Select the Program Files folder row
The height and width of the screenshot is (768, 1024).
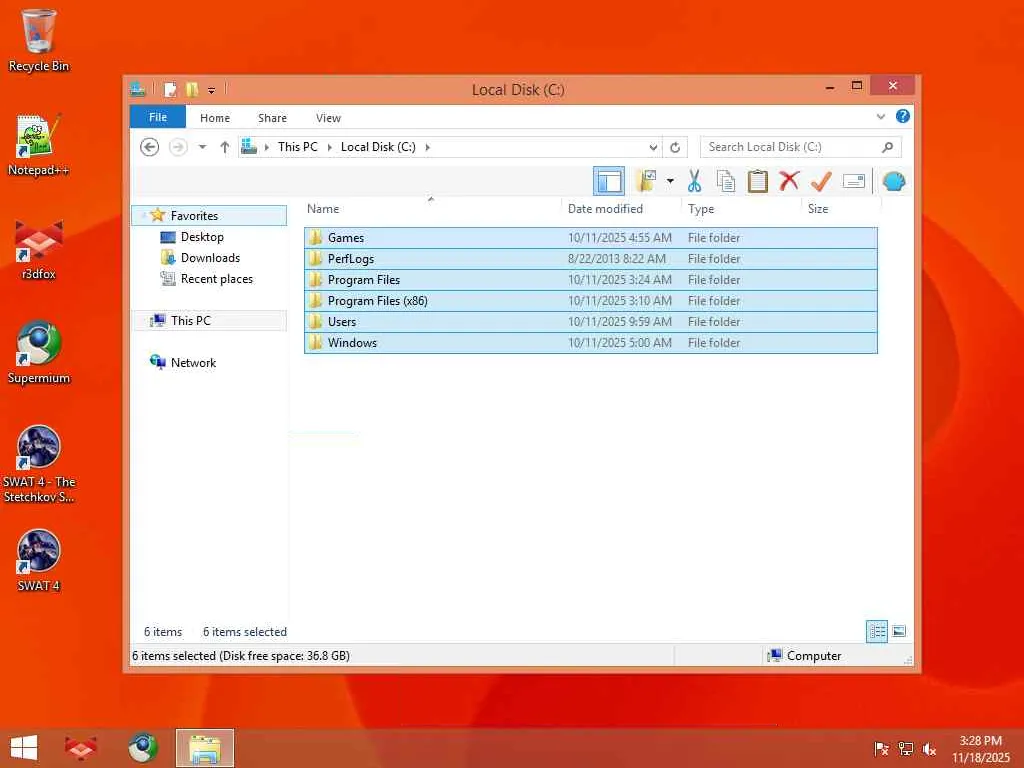tap(590, 280)
